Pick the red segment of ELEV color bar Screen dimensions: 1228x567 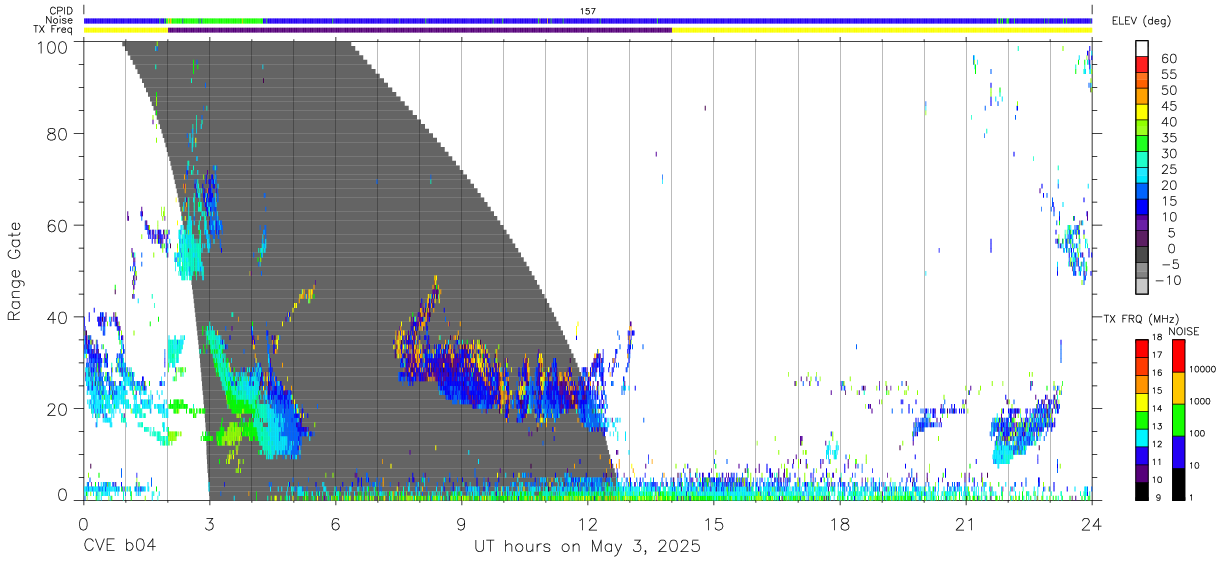pos(1142,66)
